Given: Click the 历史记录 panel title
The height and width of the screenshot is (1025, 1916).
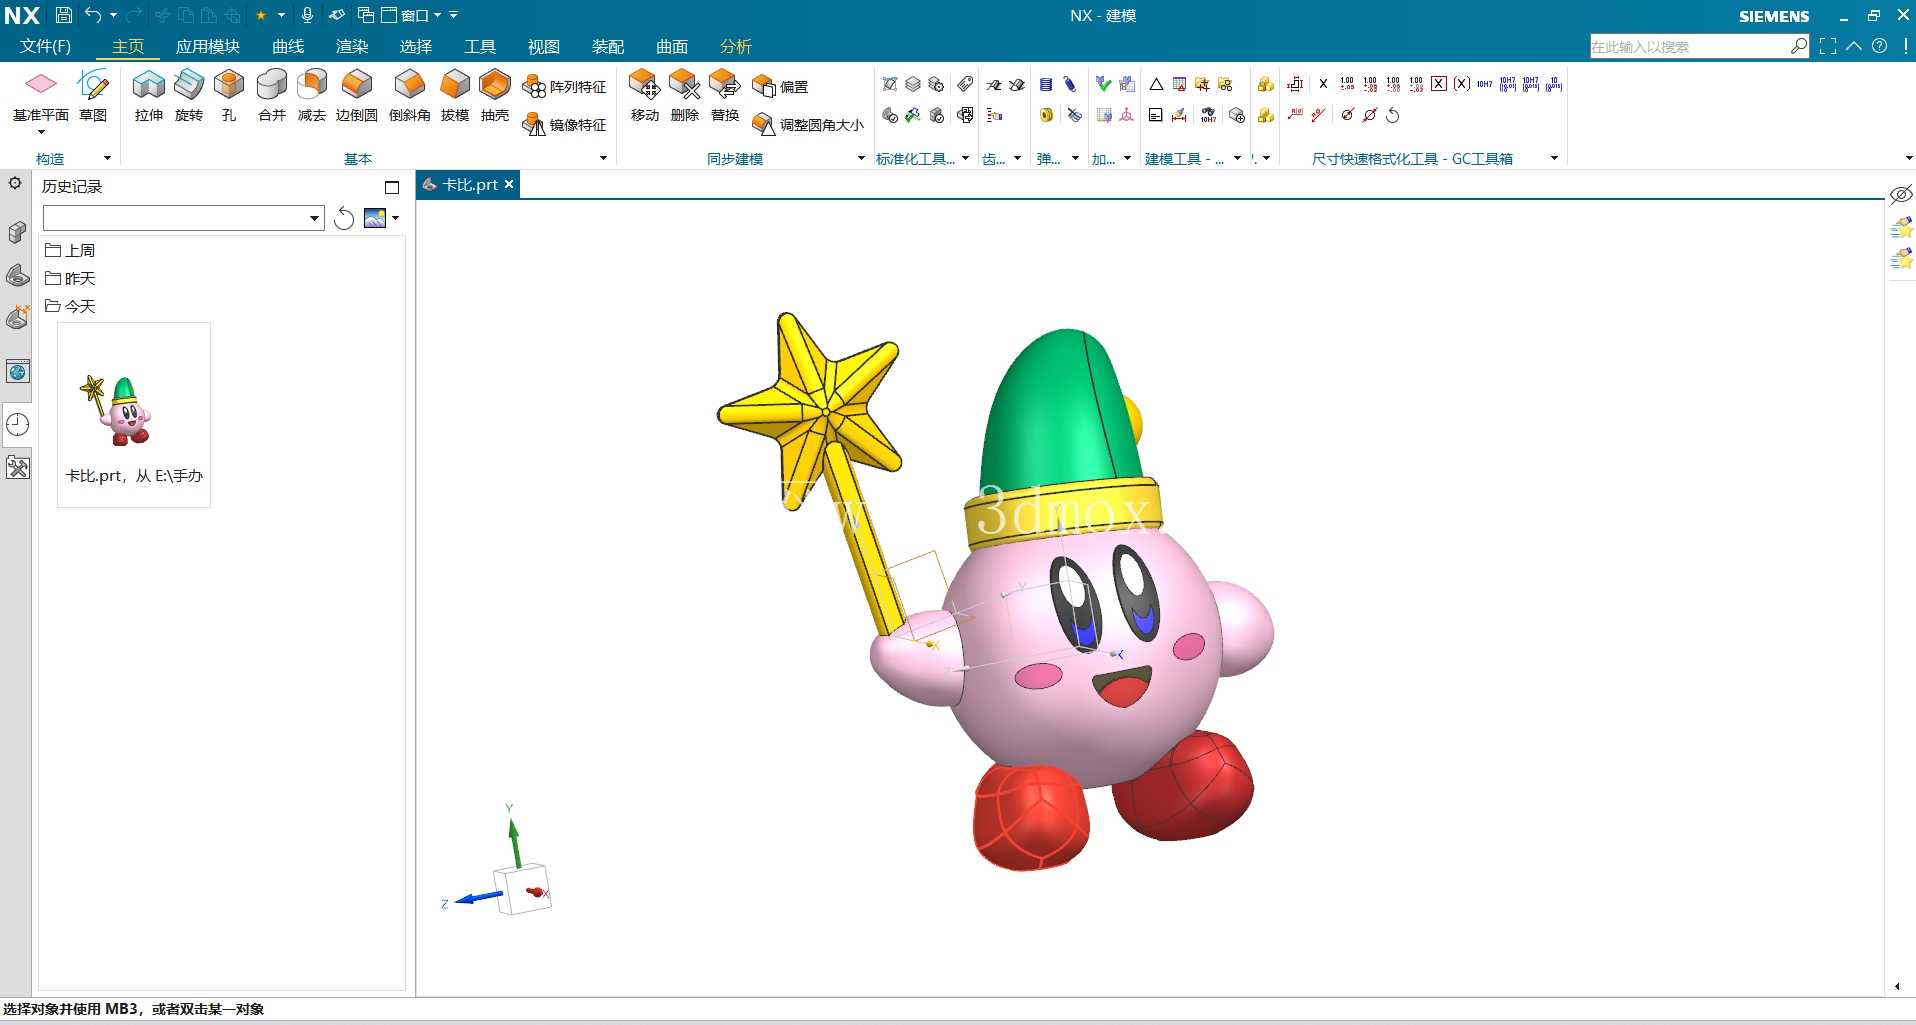Looking at the screenshot, I should (72, 187).
